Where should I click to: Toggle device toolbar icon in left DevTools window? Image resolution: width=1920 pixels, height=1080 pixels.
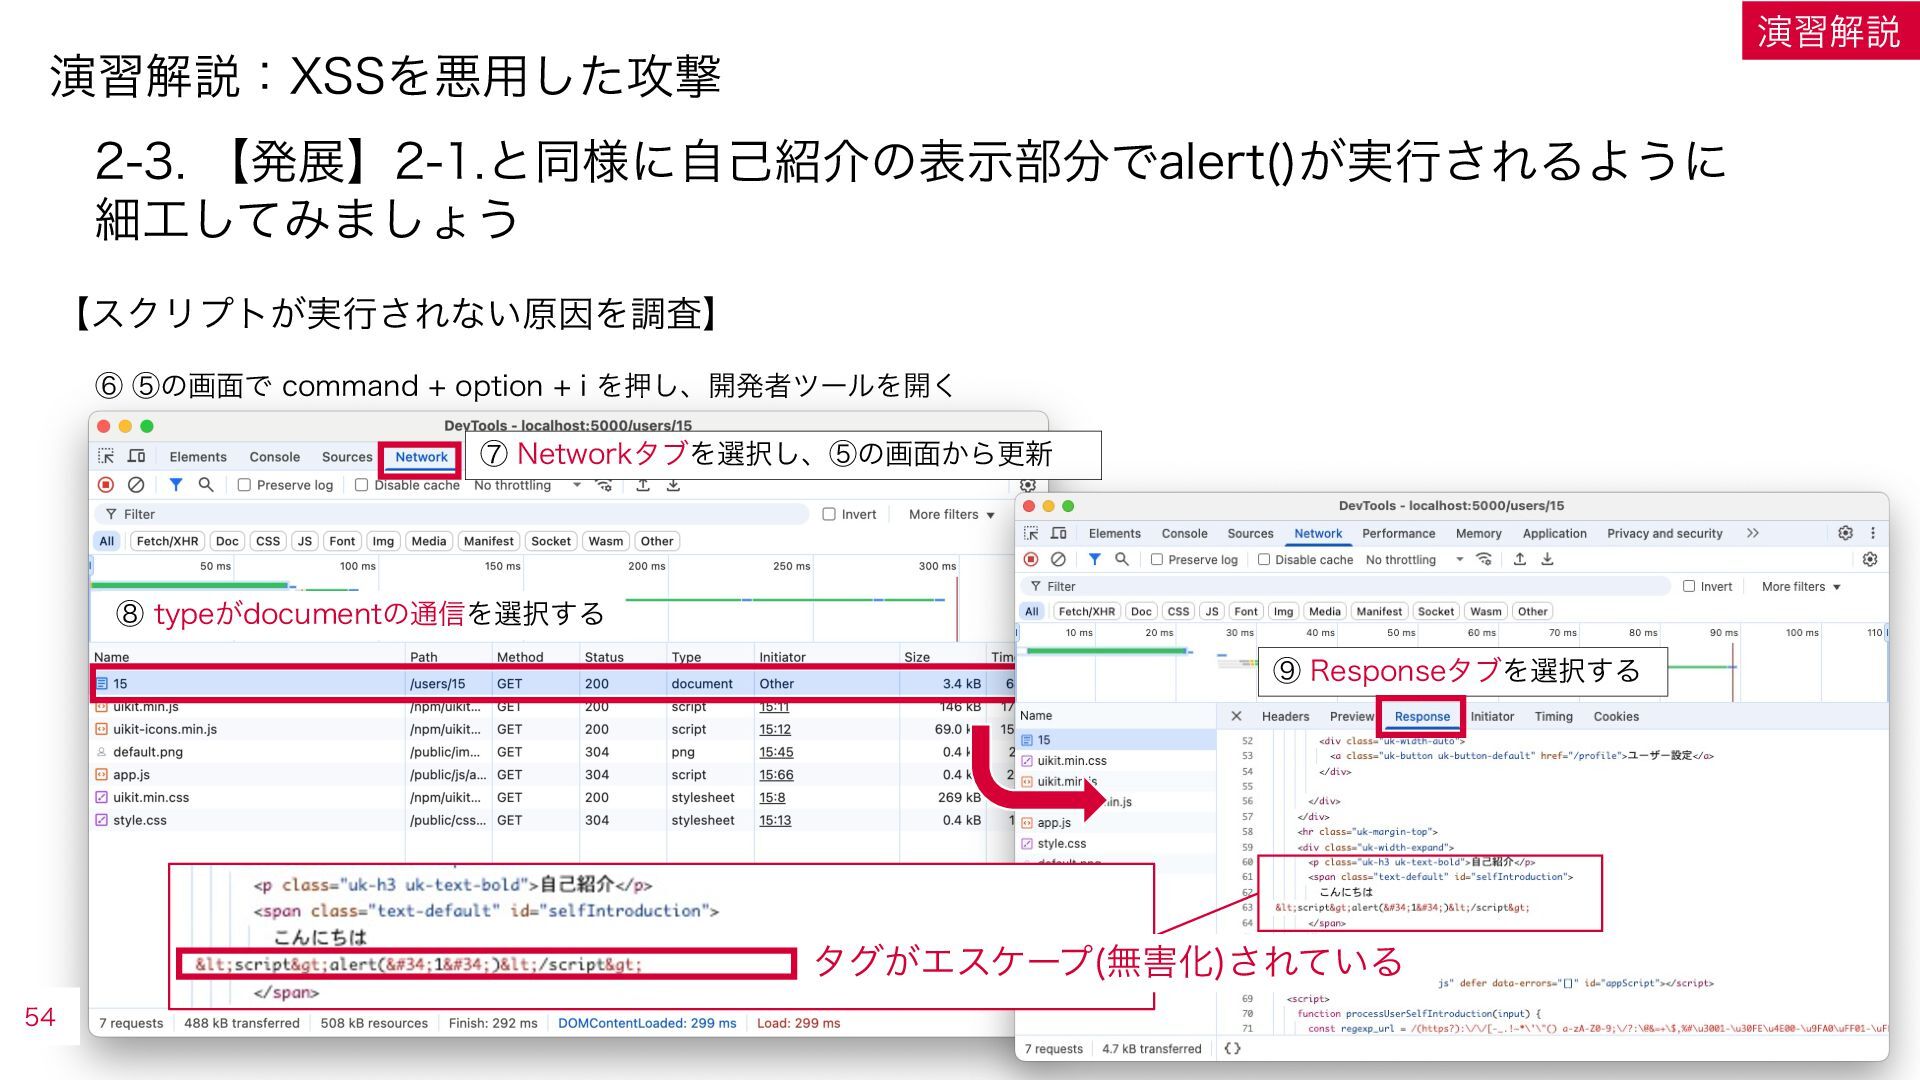[x=137, y=457]
